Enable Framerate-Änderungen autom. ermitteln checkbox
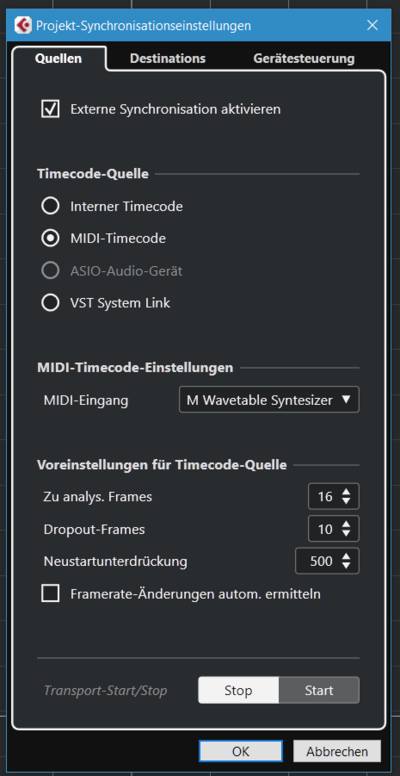Viewport: 400px width, 776px height. [50, 593]
